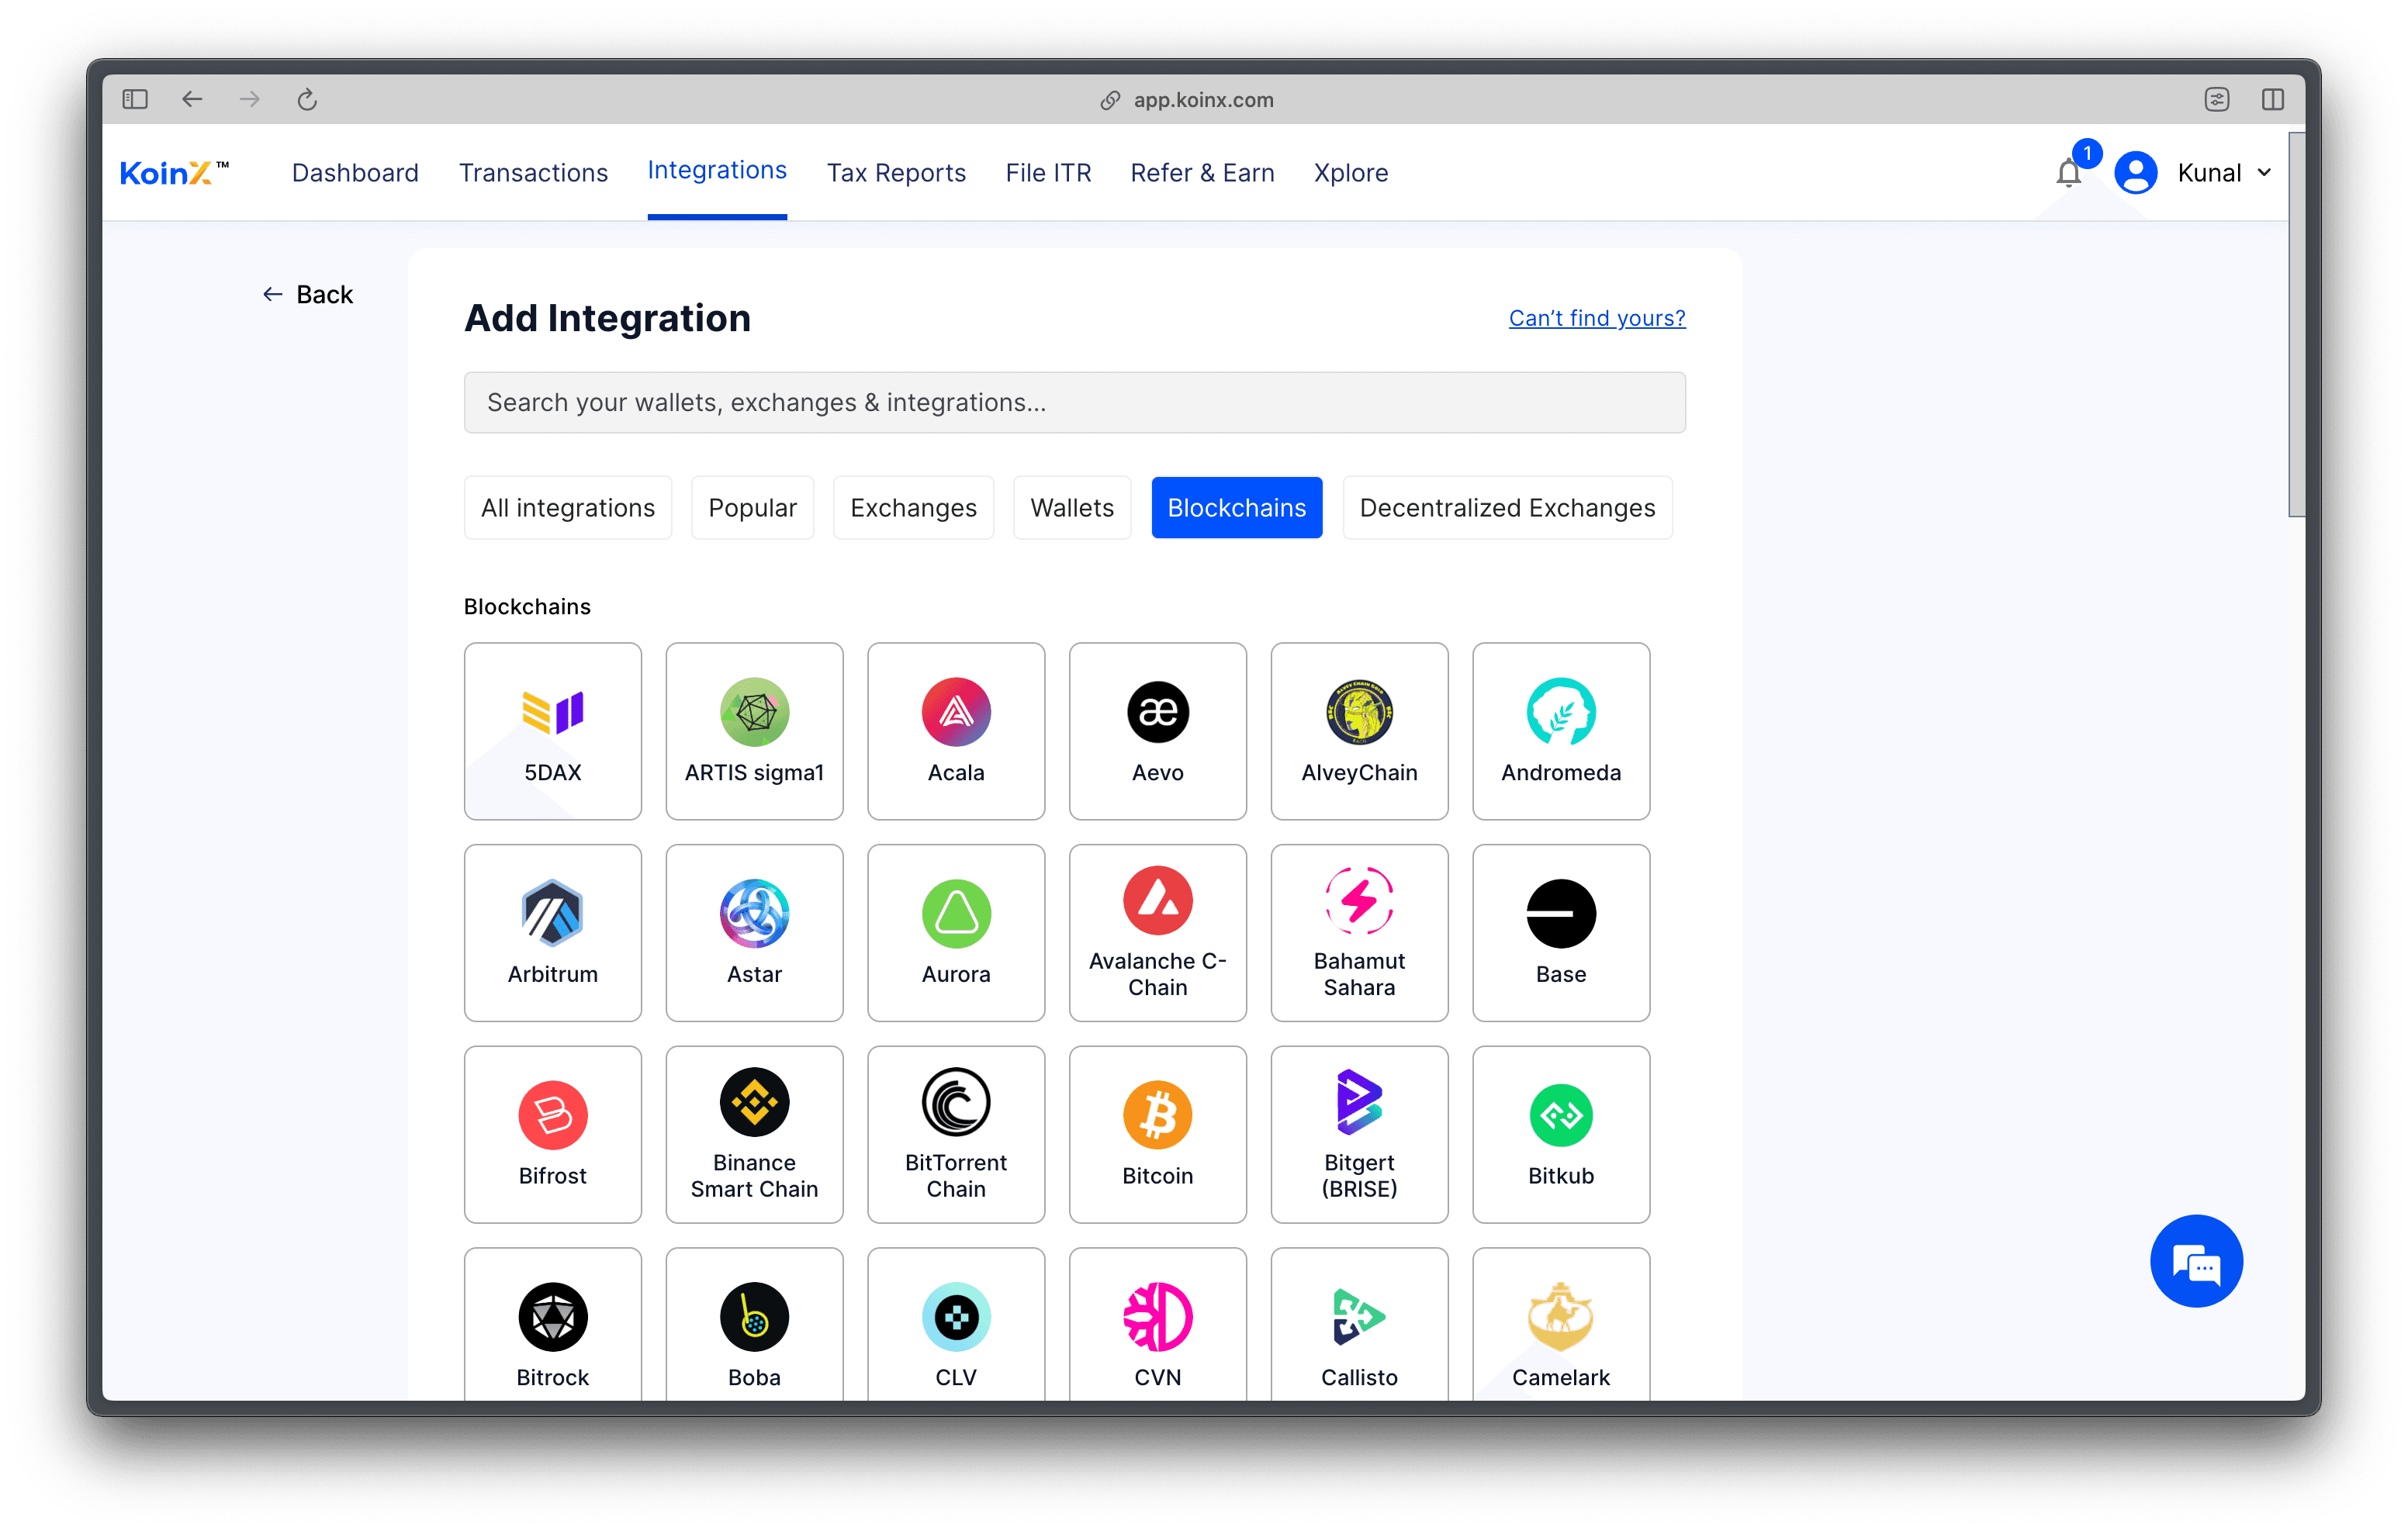
Task: Open the chat support bubble
Action: [x=2196, y=1261]
